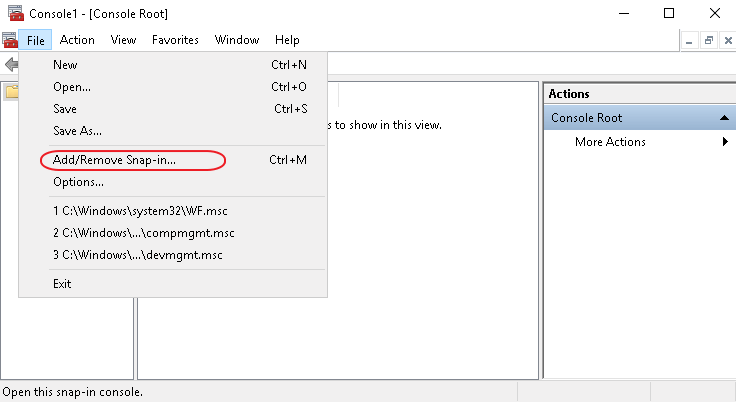Click the MMC console icon in menu bar
Screen dimensions: 736x402
(x=10, y=40)
